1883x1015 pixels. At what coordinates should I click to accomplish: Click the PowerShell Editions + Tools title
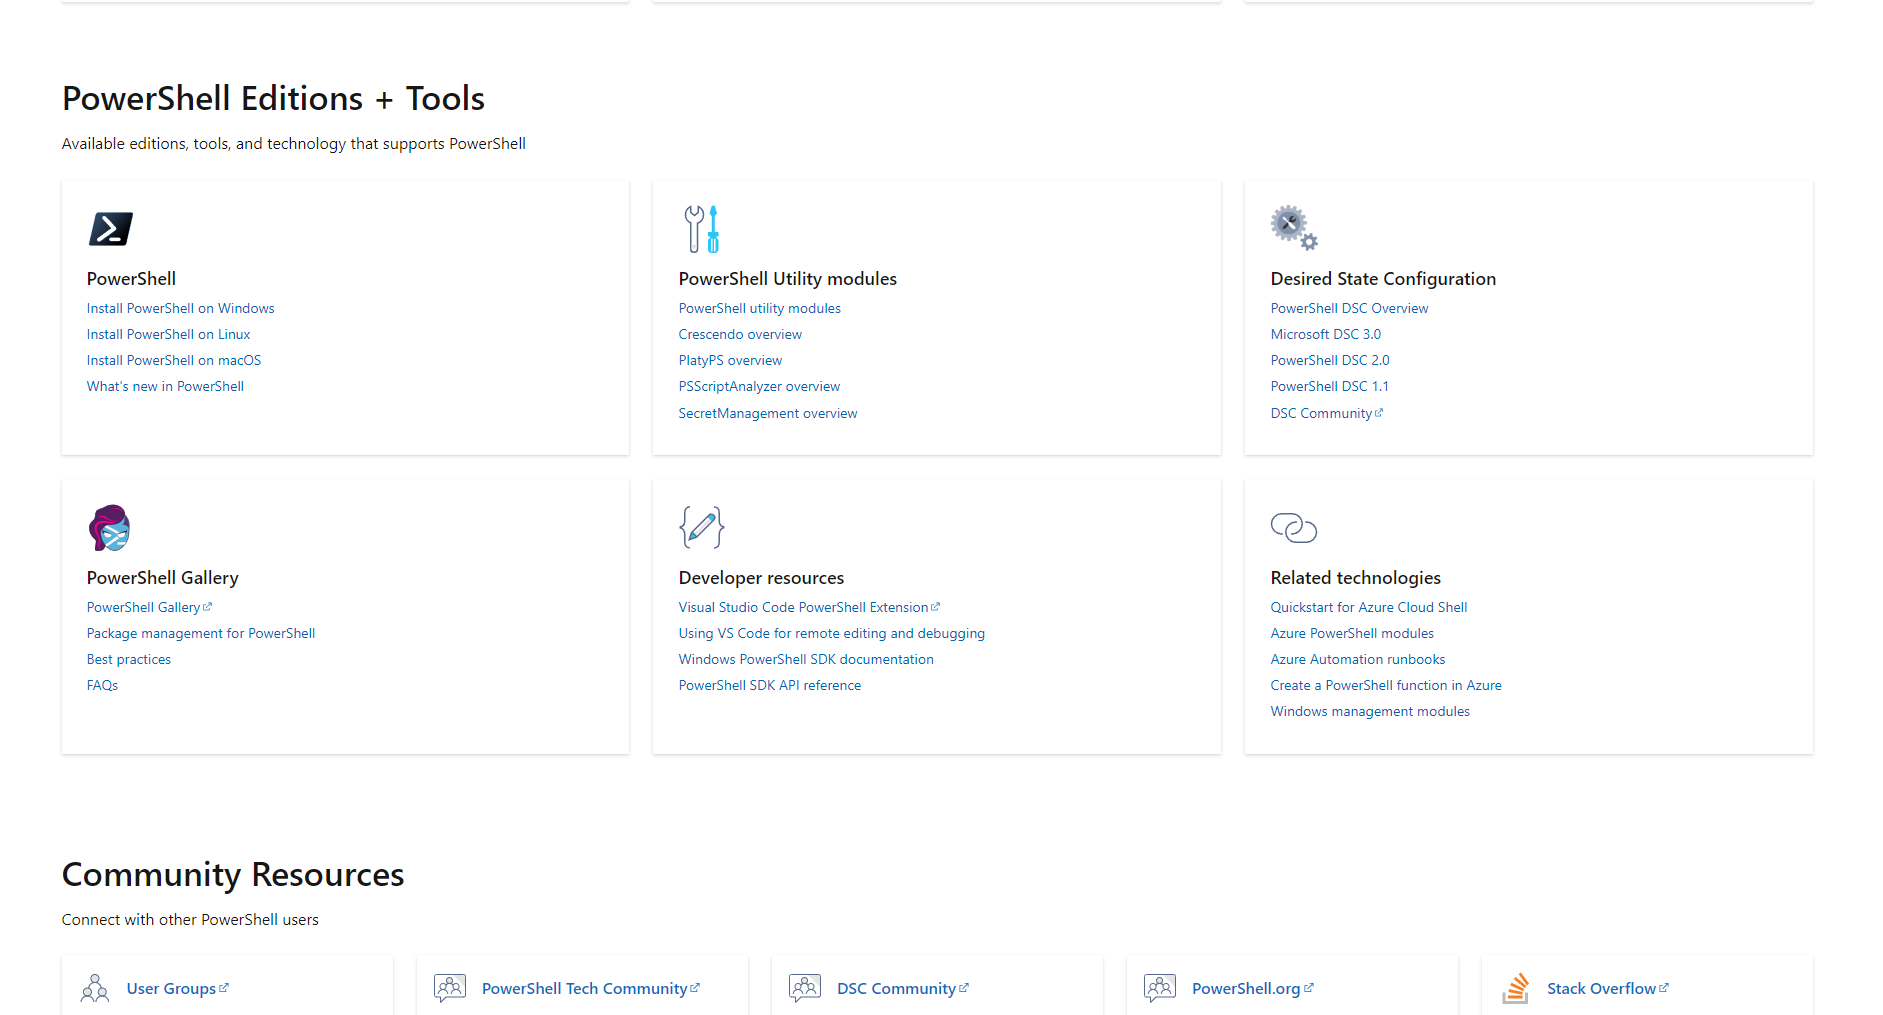pos(273,98)
